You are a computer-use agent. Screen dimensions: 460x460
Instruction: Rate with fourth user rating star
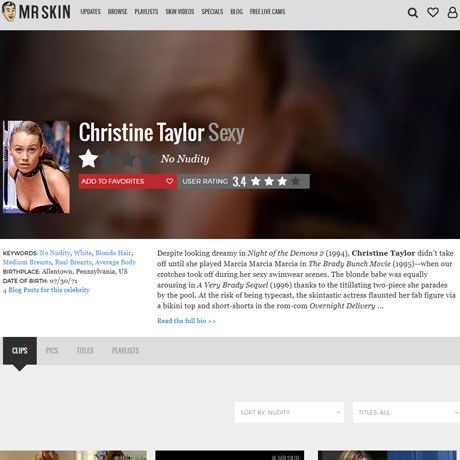coord(295,181)
